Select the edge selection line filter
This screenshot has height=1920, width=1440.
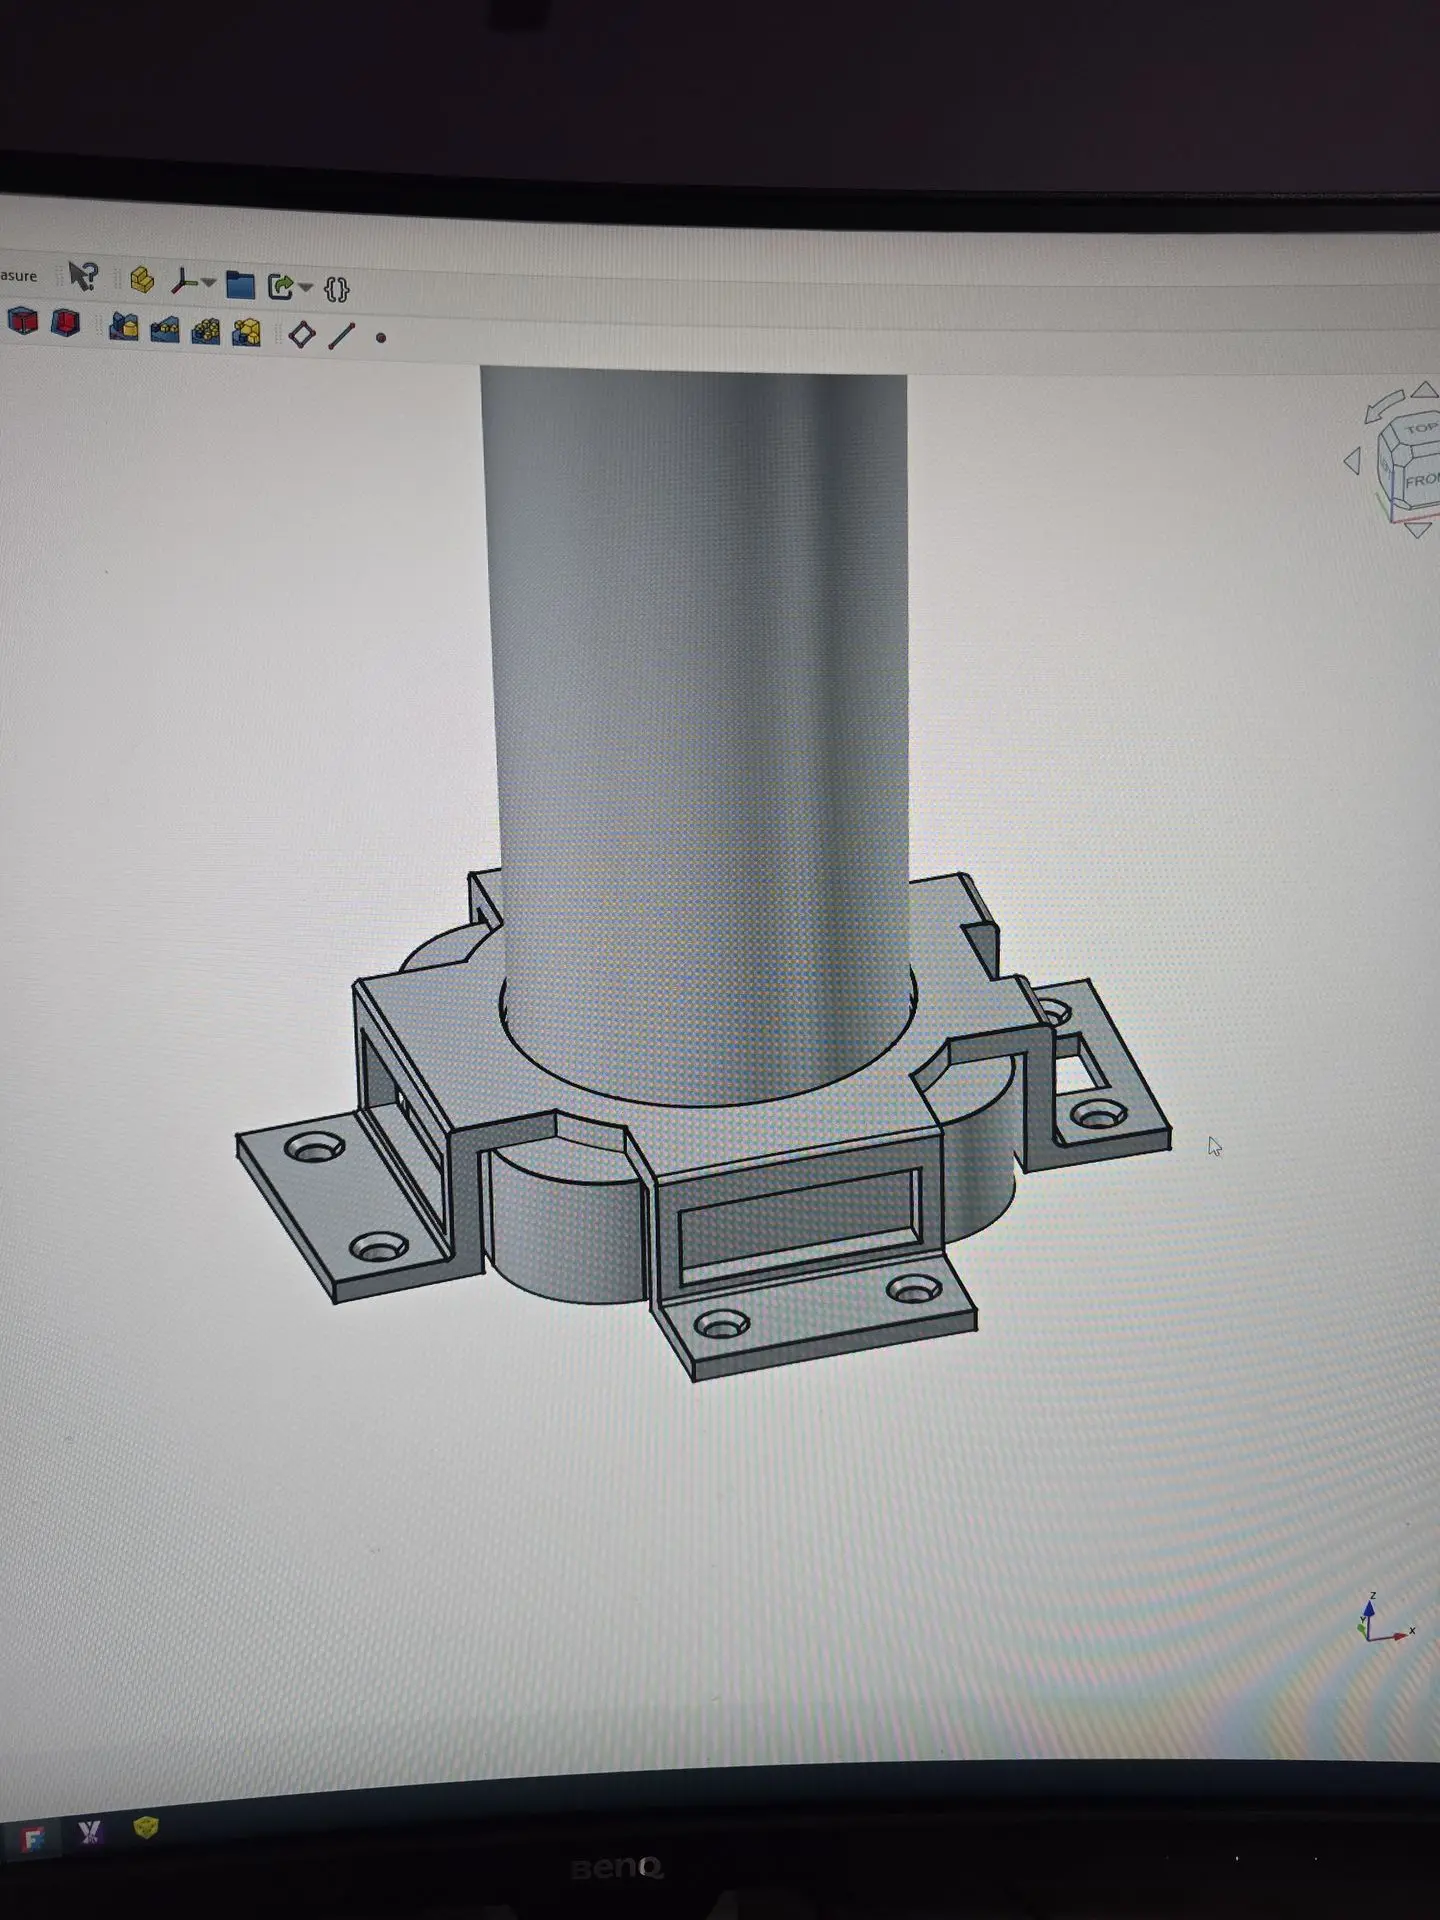[342, 335]
